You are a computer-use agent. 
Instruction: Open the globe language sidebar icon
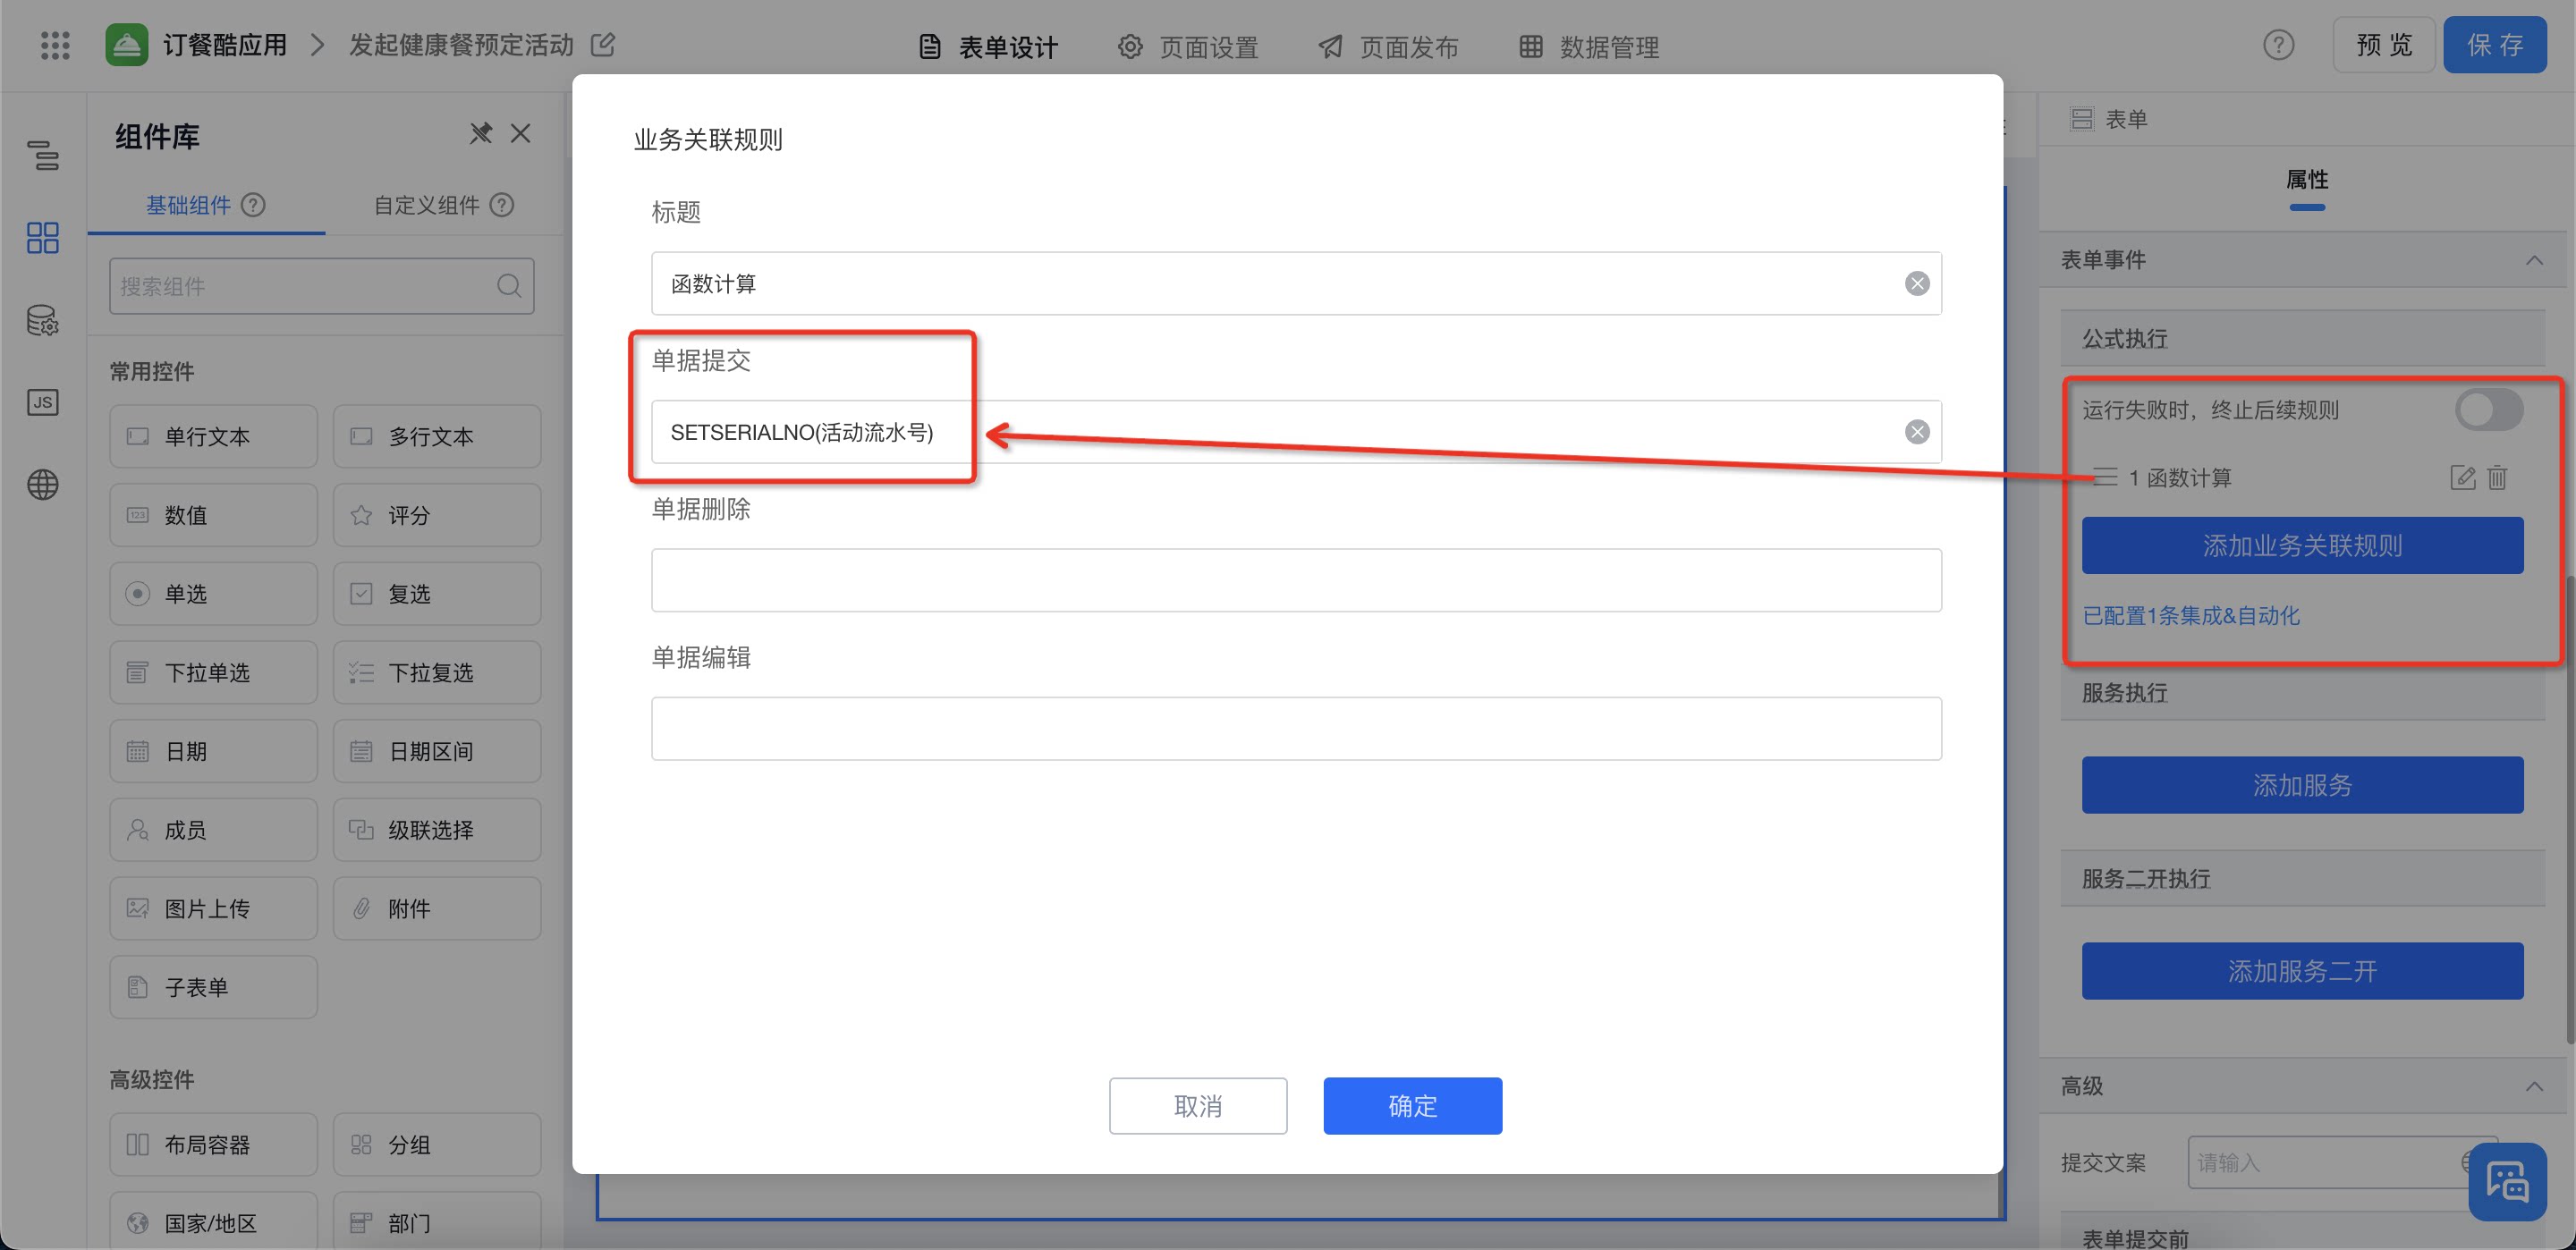pos(42,485)
